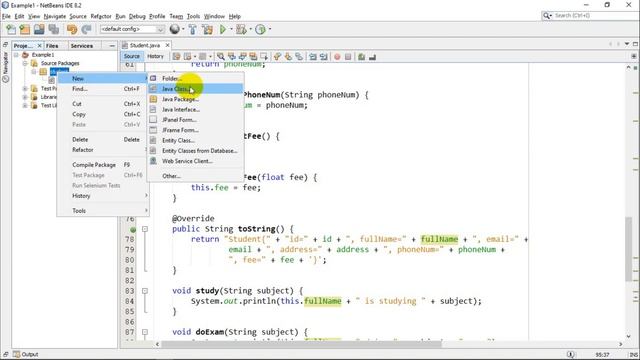The height and width of the screenshot is (360, 640).
Task: Click the editor horizontal scrollbar thumb
Action: coord(301,344)
